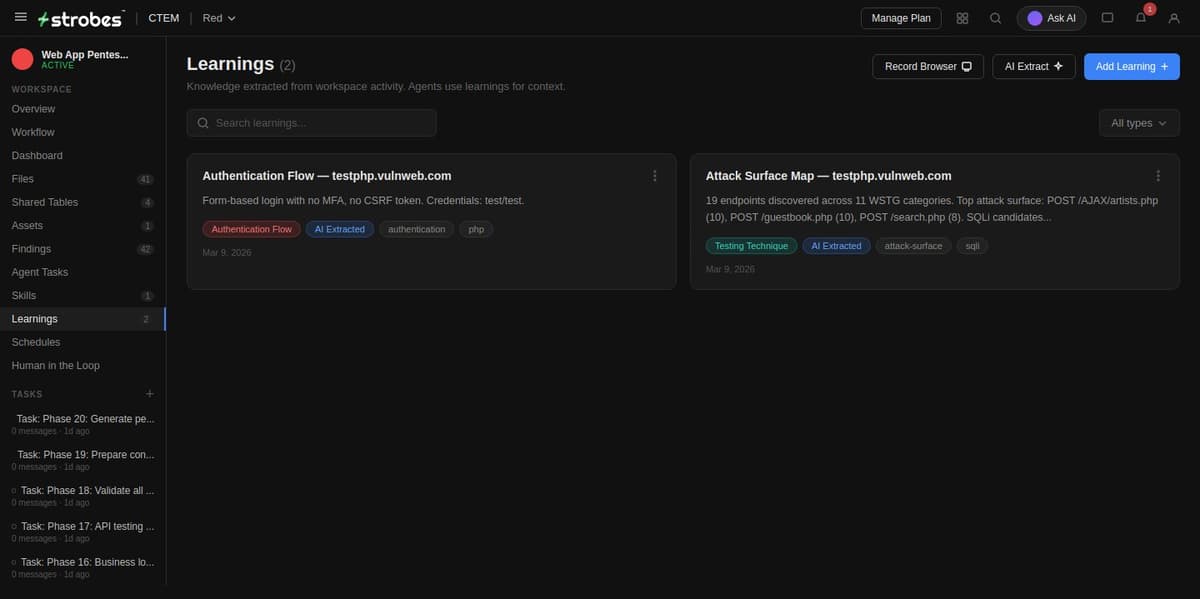Click the search magnifier icon in top bar
This screenshot has height=599, width=1200.
(995, 18)
